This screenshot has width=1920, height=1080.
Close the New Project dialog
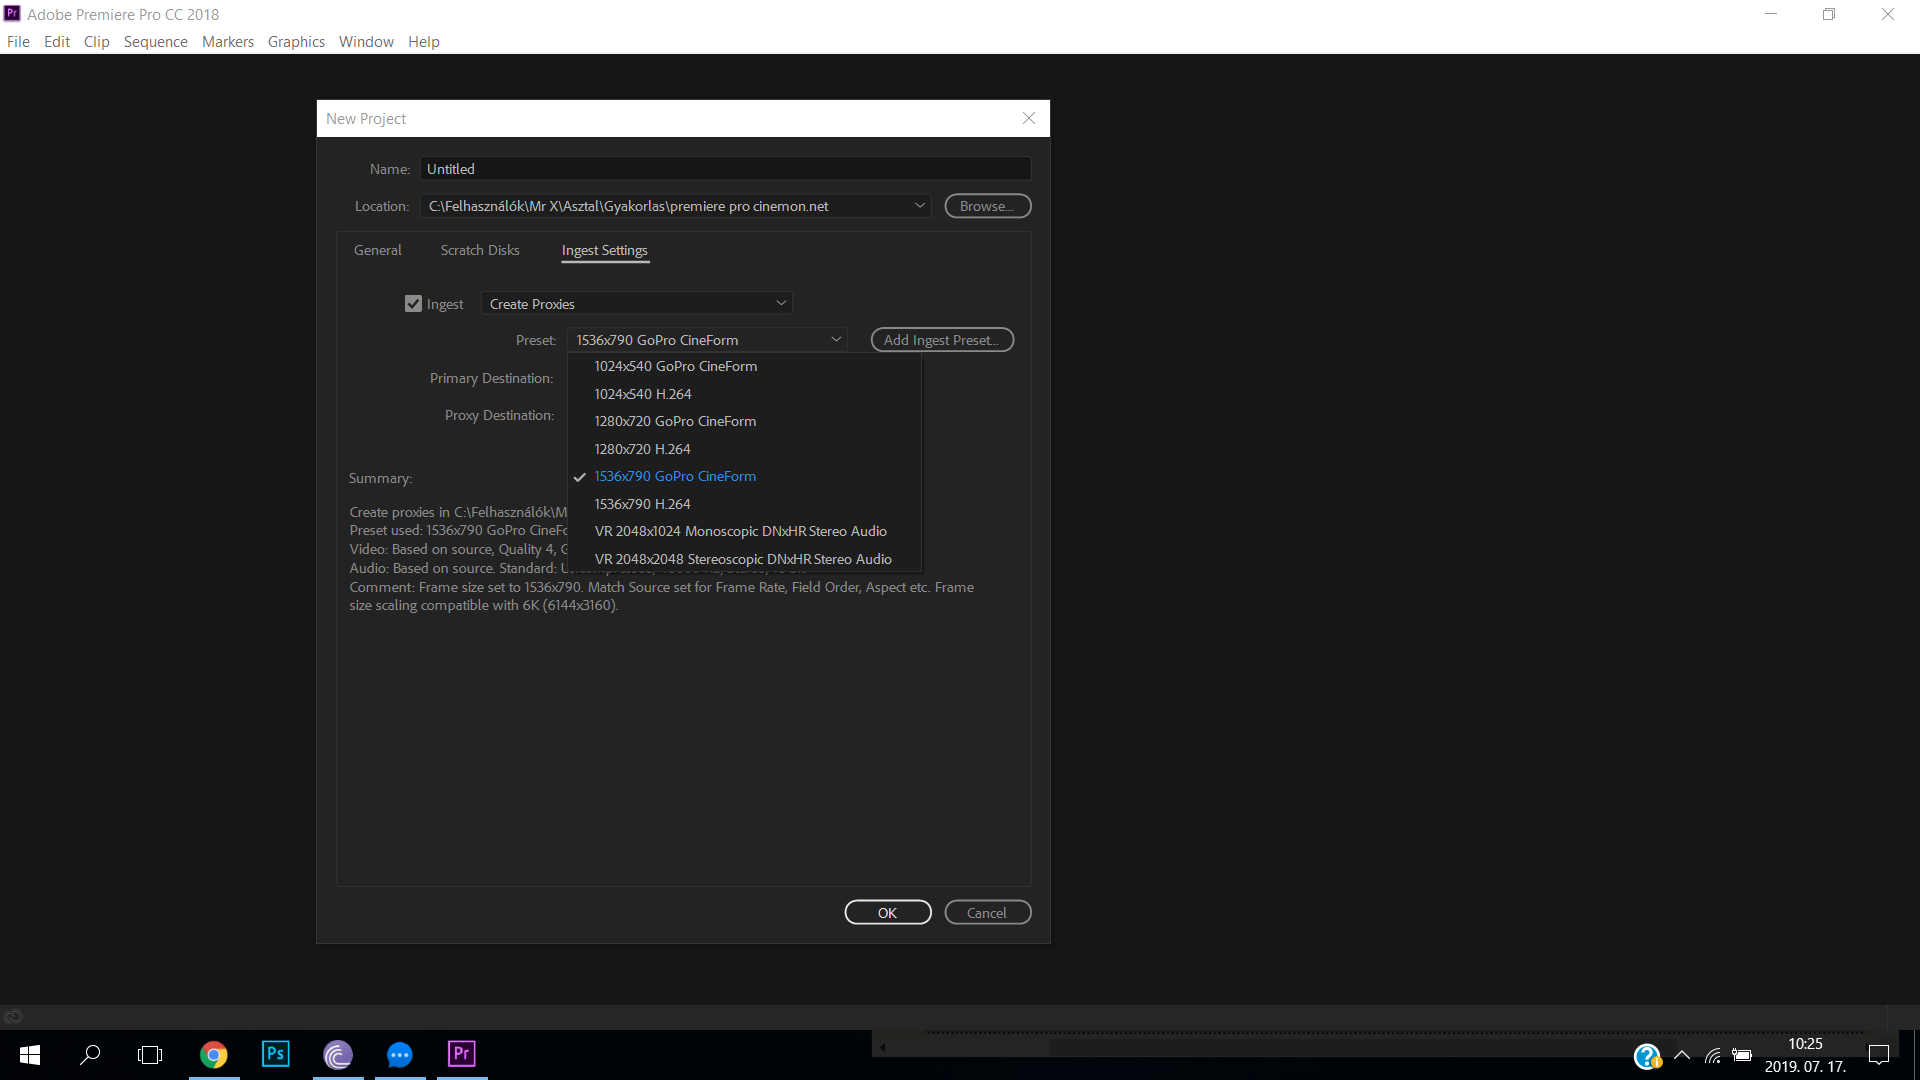(x=1028, y=118)
